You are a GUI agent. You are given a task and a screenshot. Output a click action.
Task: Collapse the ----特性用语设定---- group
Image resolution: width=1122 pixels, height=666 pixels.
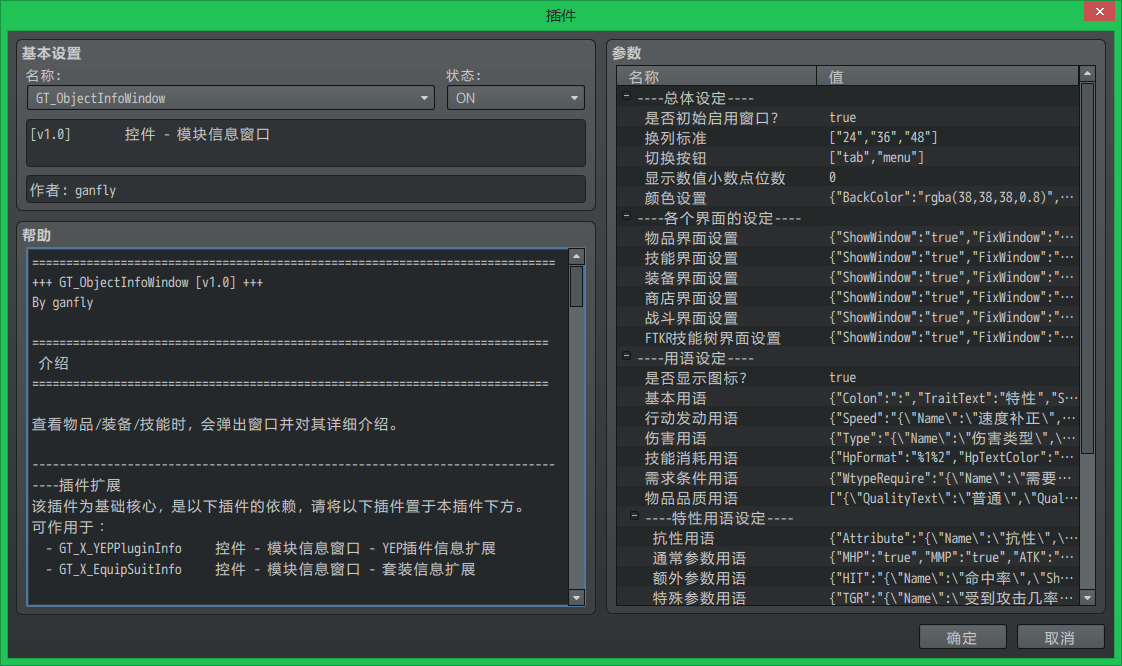pos(635,516)
